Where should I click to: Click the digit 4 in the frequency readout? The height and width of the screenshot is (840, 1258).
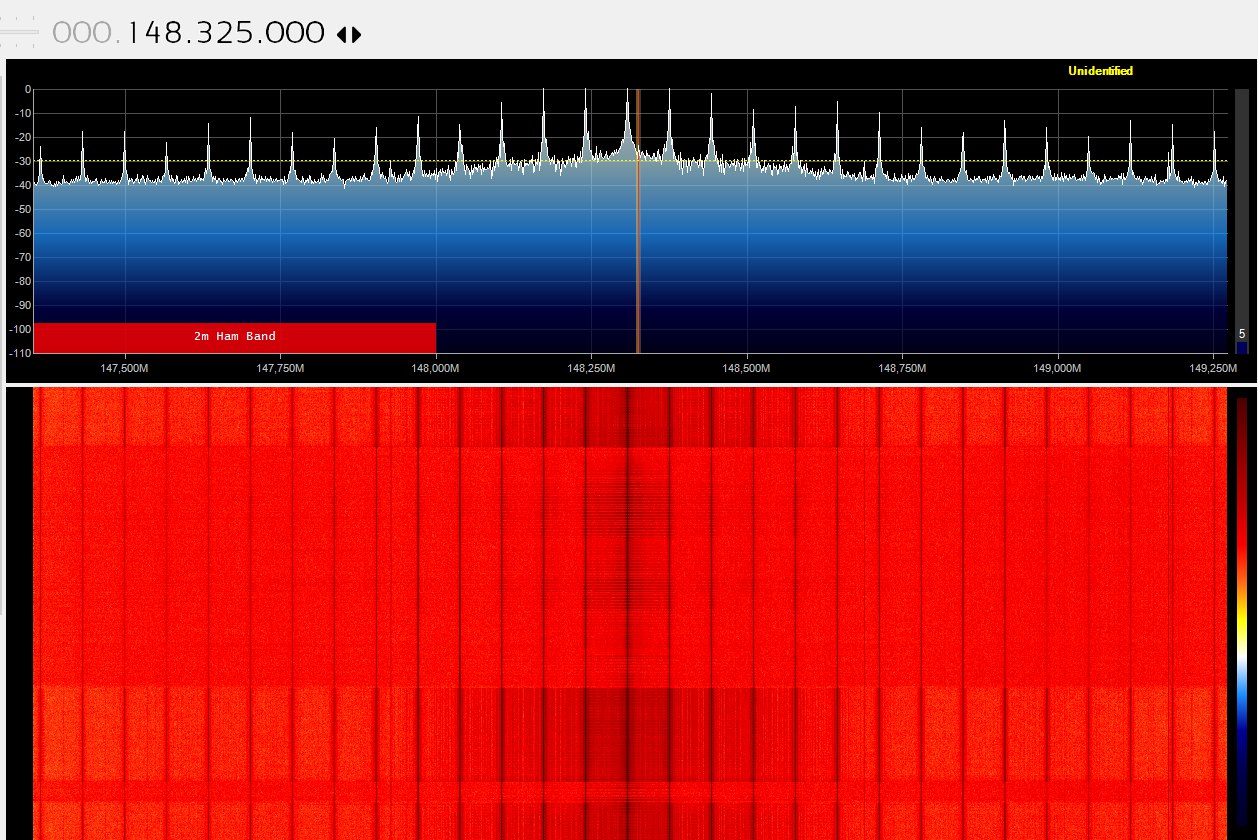click(153, 34)
